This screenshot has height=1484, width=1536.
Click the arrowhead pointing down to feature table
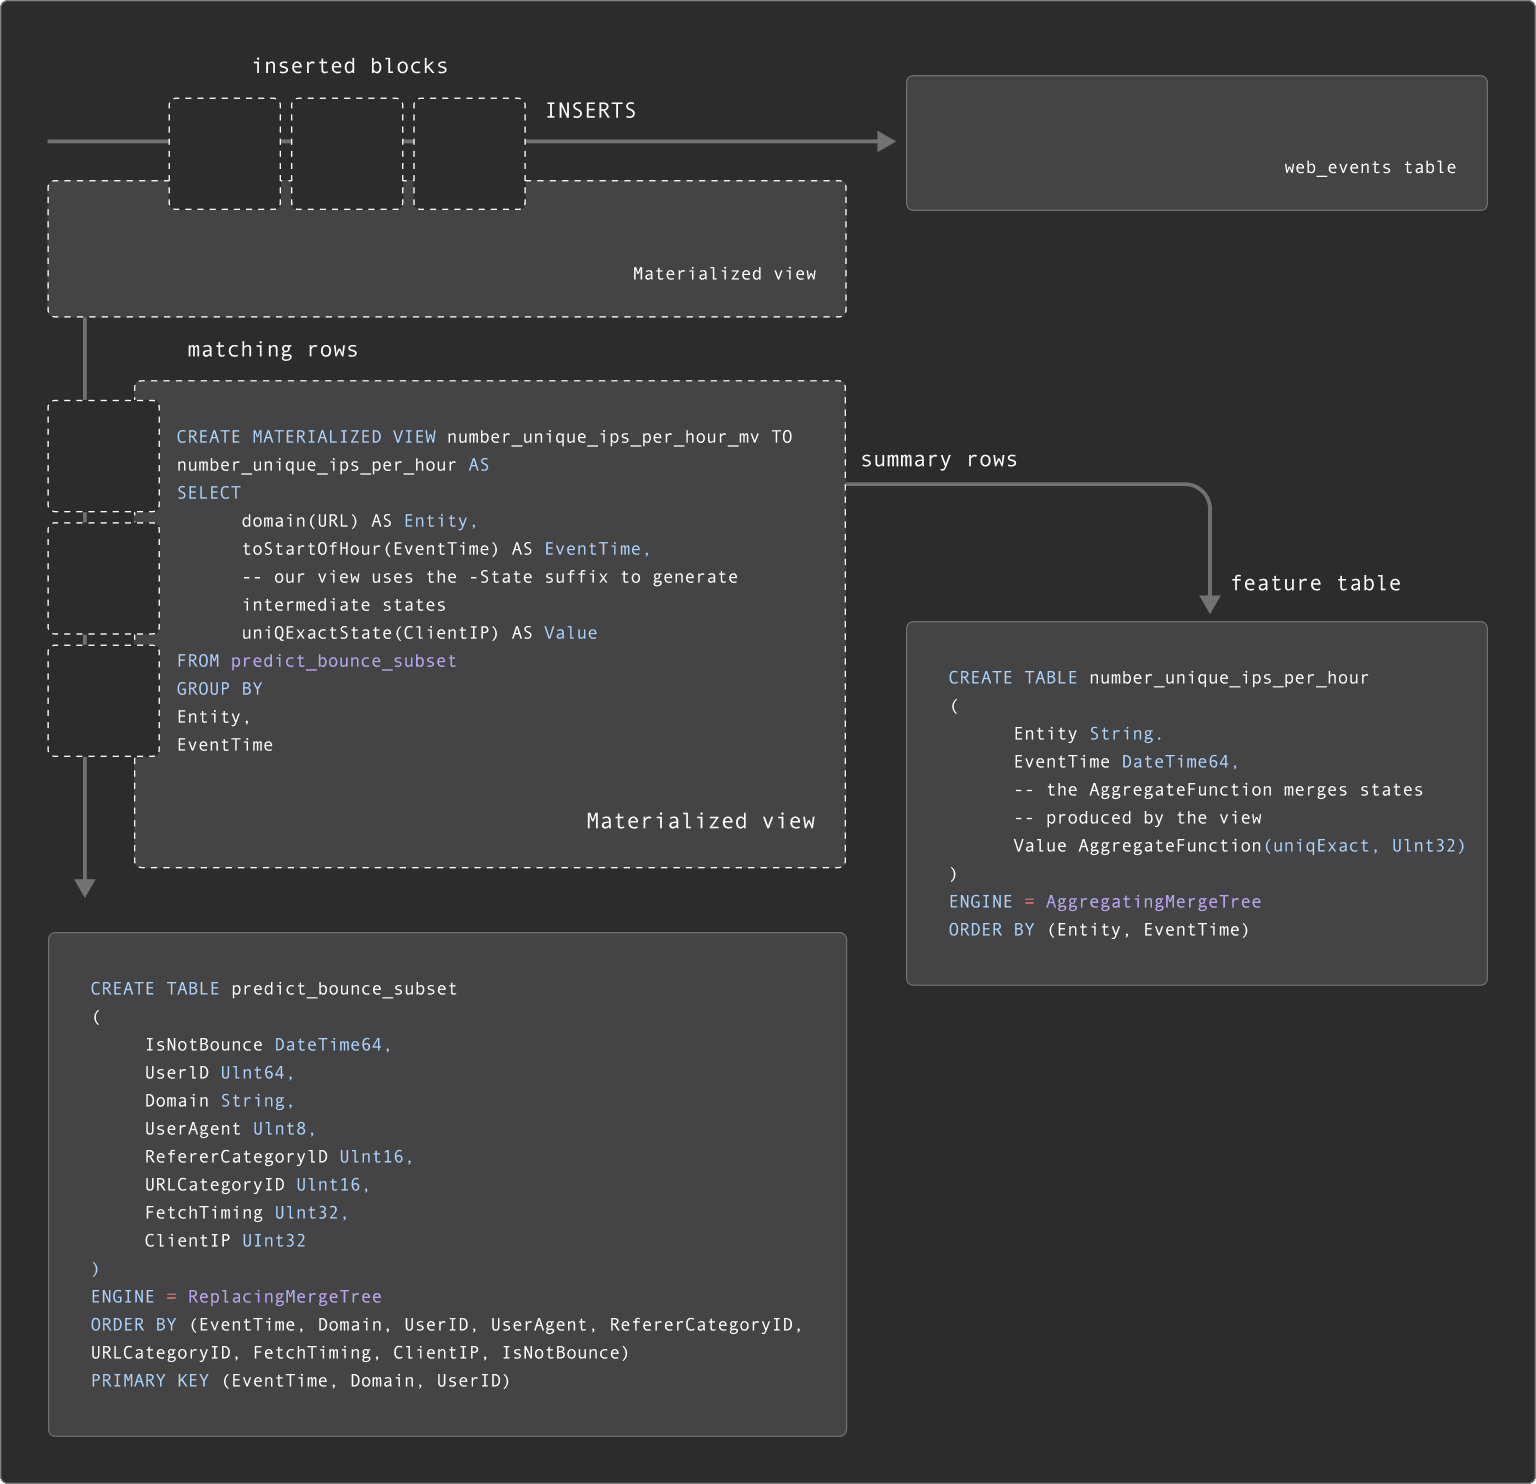[1209, 604]
